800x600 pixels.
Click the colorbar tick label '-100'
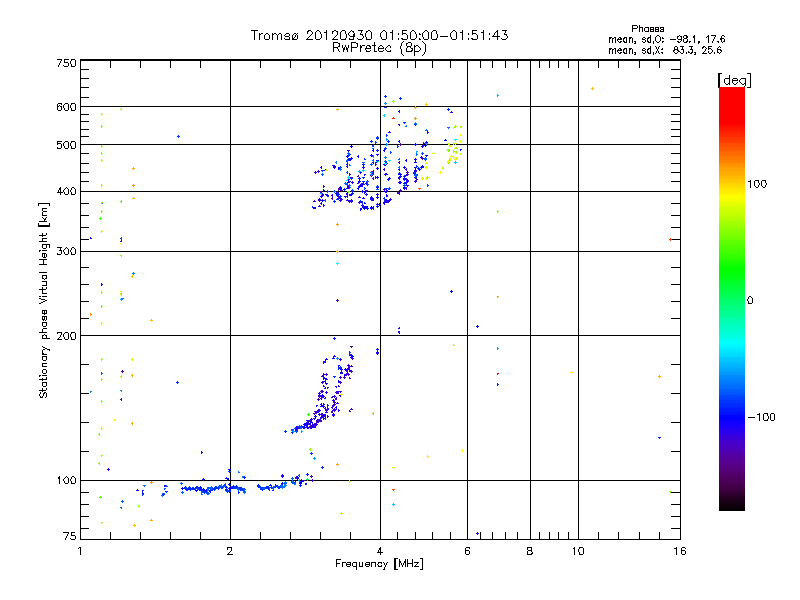click(762, 417)
